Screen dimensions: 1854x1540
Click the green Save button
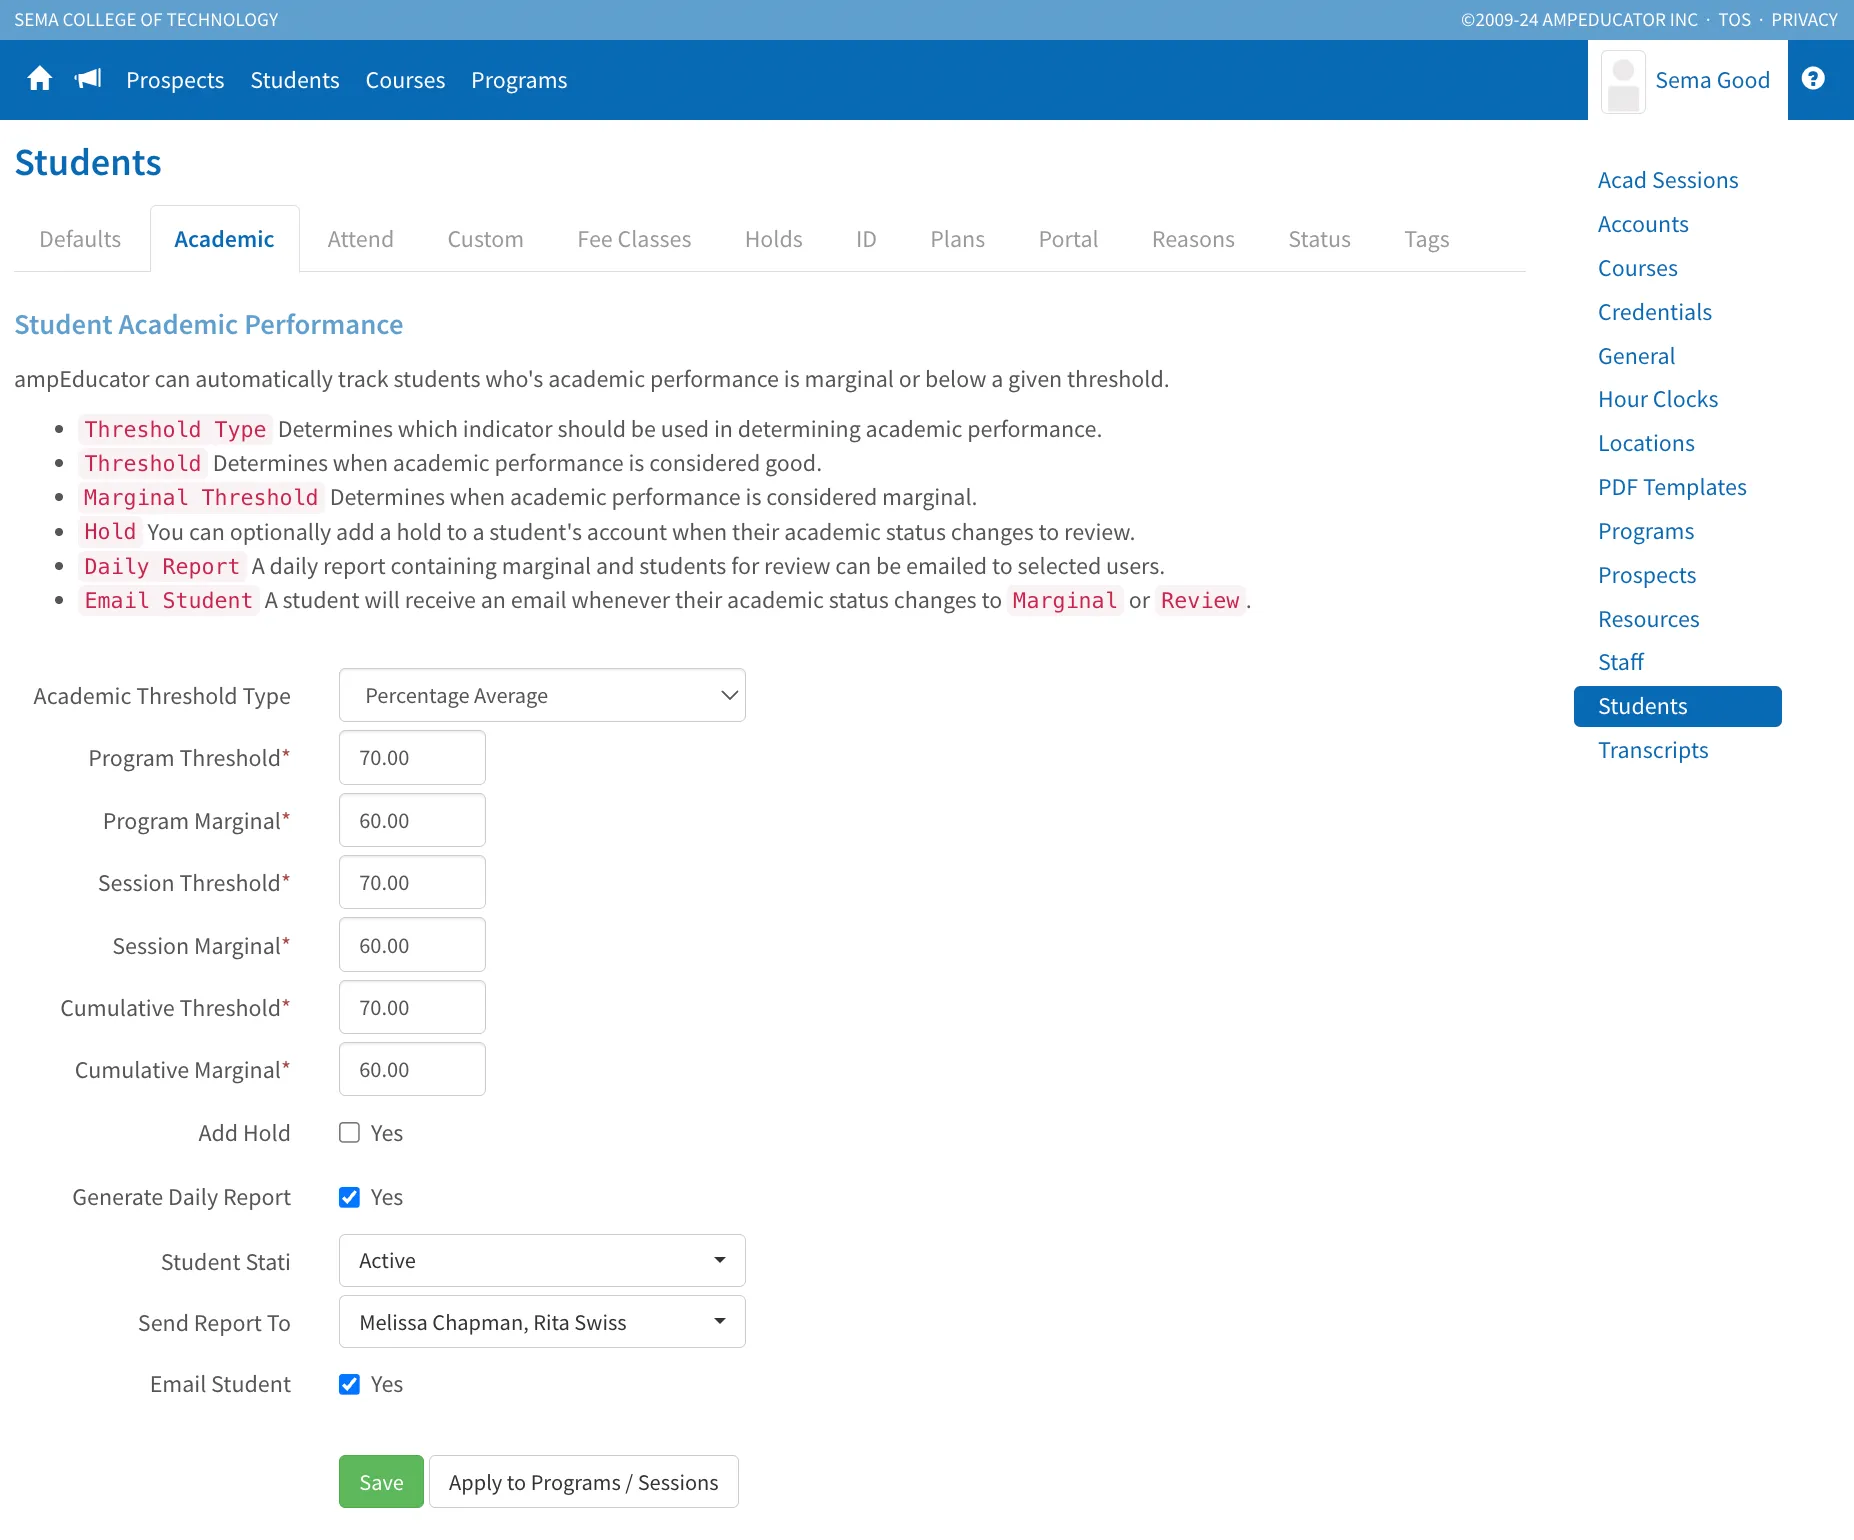[x=381, y=1482]
